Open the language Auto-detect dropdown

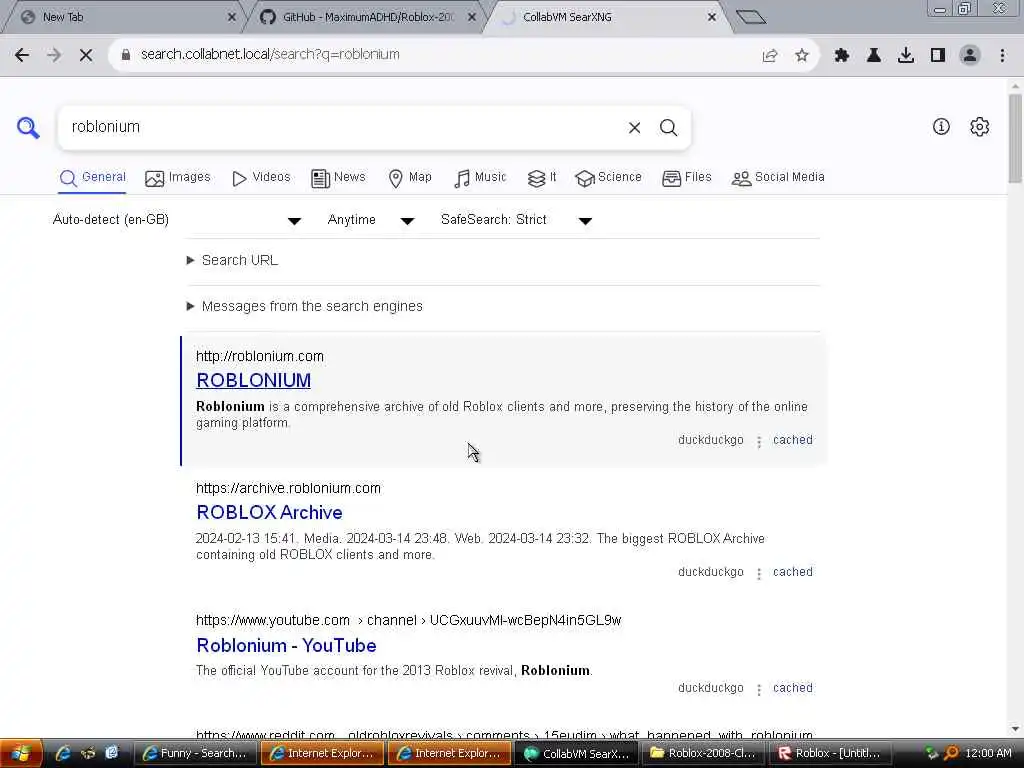tap(176, 220)
